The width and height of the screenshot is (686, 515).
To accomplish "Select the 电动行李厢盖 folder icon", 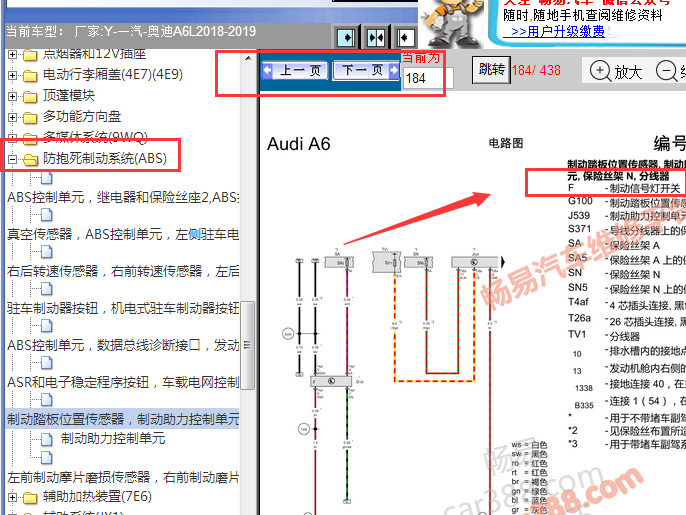I will click(x=30, y=76).
